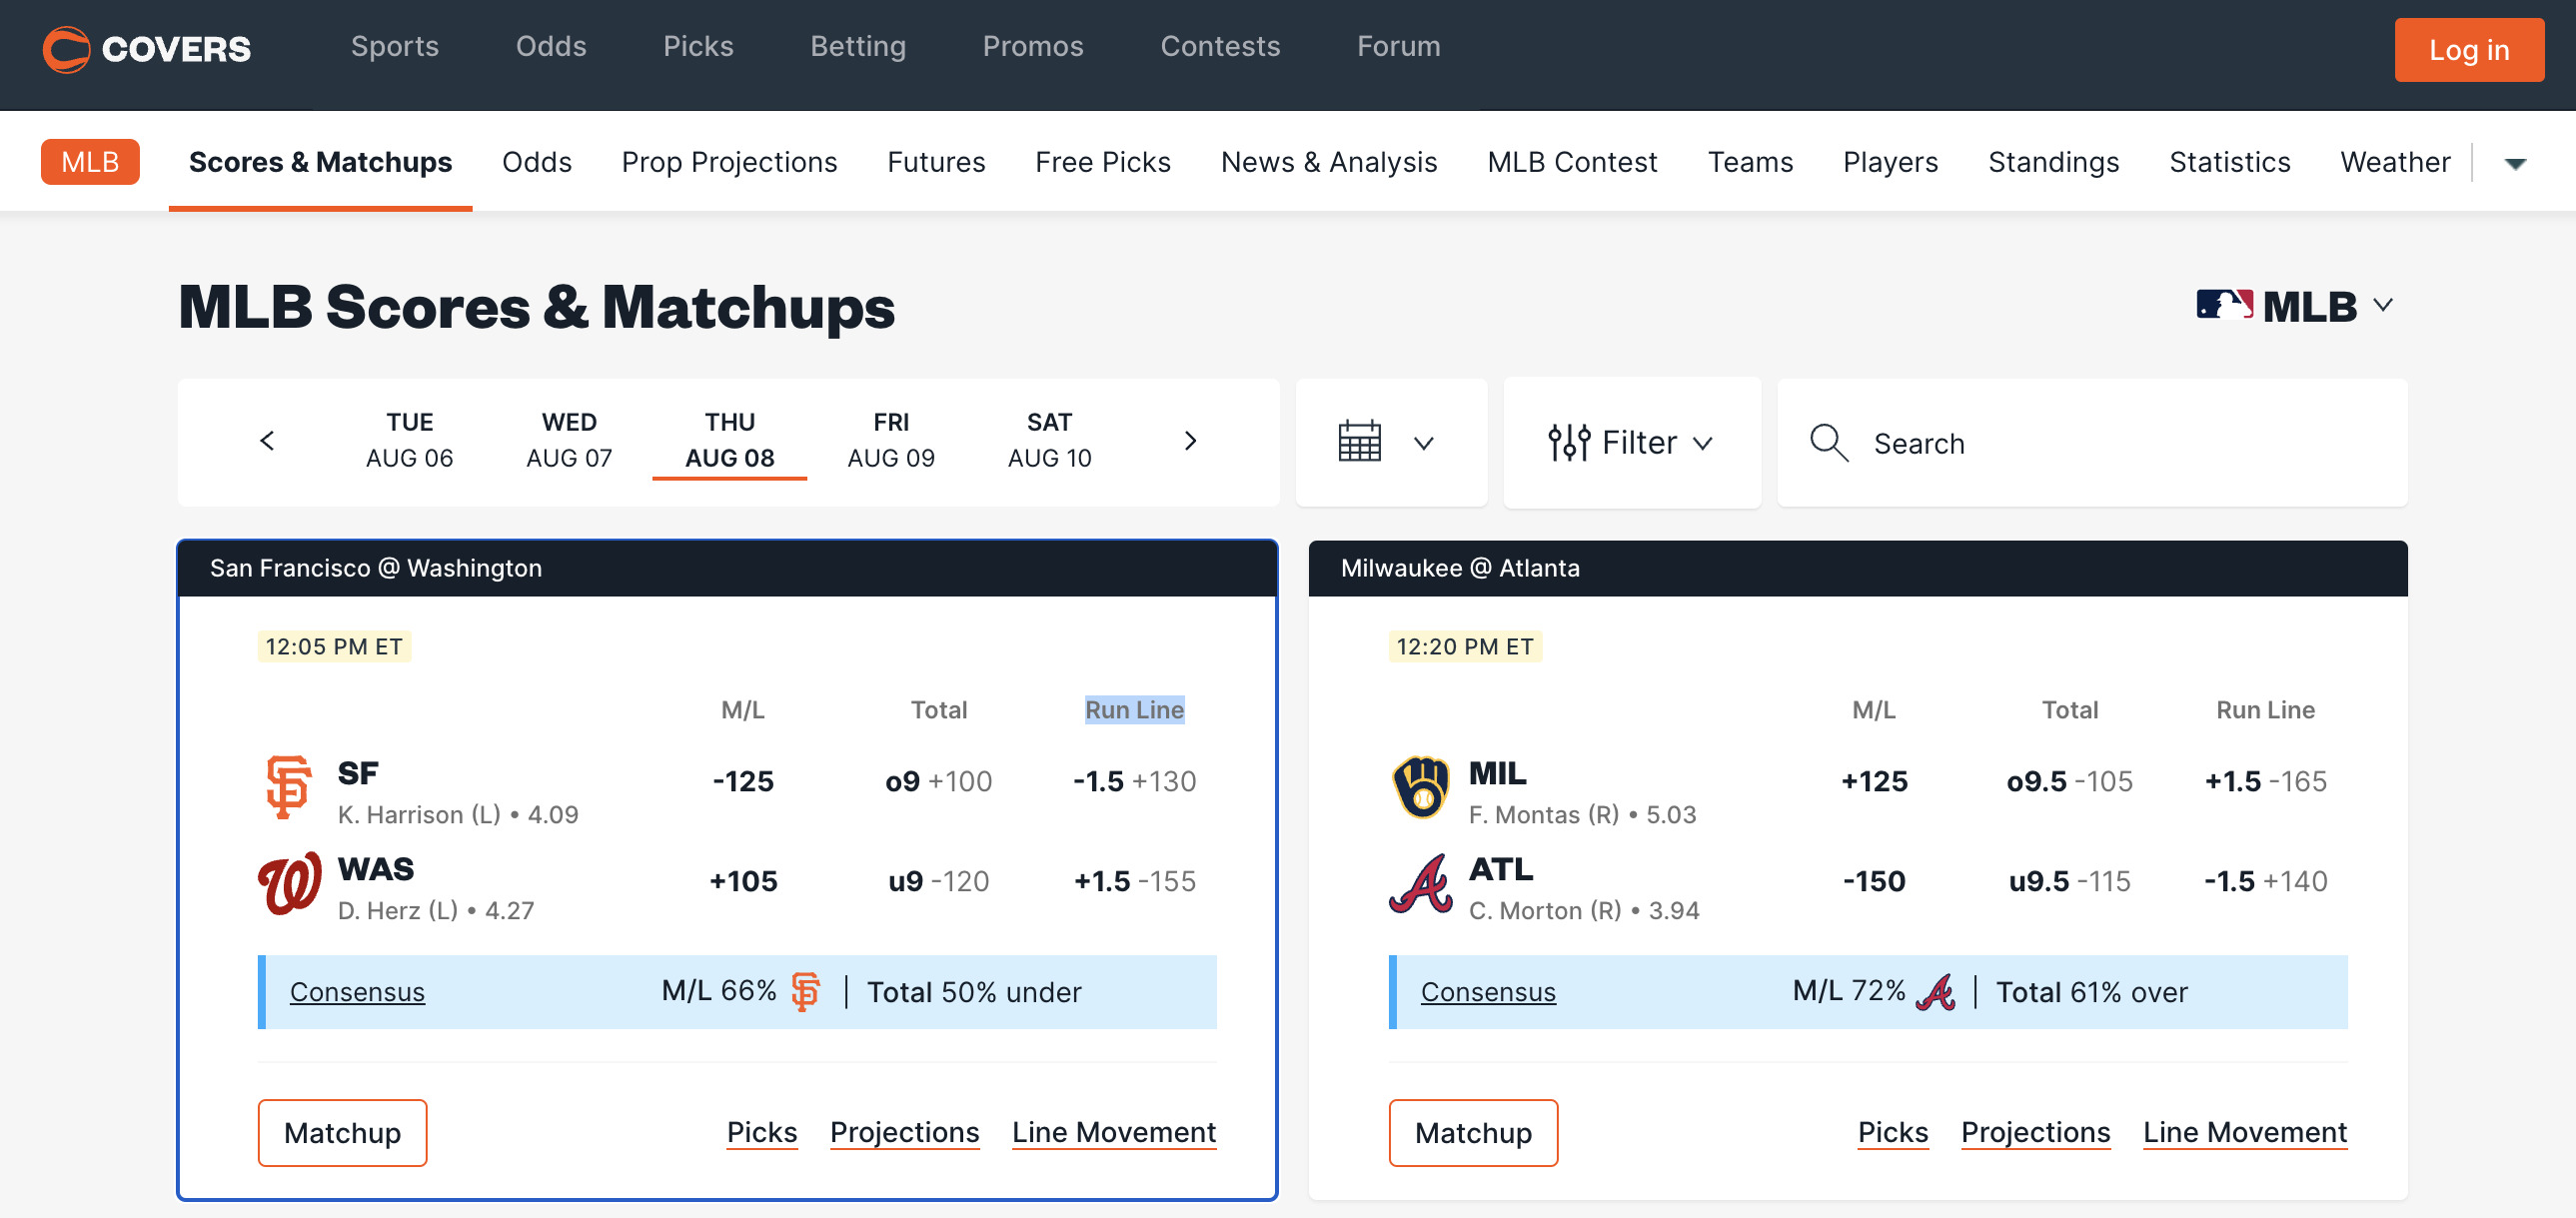The height and width of the screenshot is (1218, 2576).
Task: Click the Milwaukee Brewers team logo
Action: click(1420, 787)
